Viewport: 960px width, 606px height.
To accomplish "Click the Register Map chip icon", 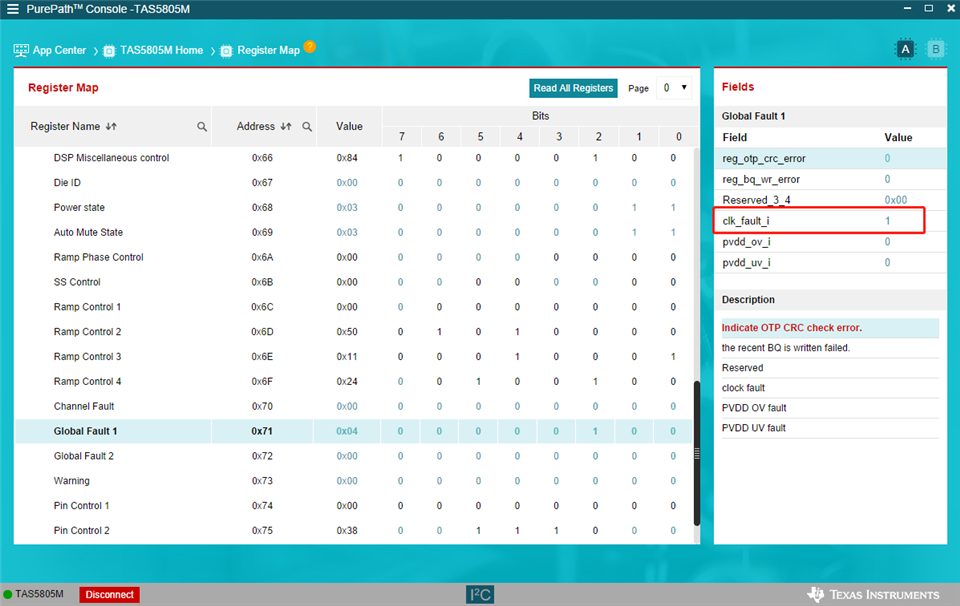I will tap(226, 51).
